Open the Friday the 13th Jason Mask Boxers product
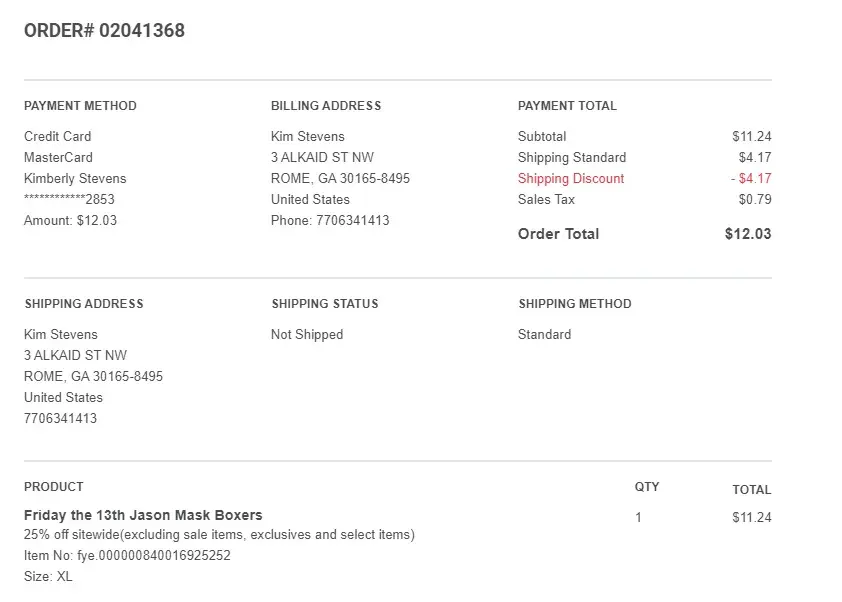This screenshot has width=842, height=602. pyautogui.click(x=143, y=515)
